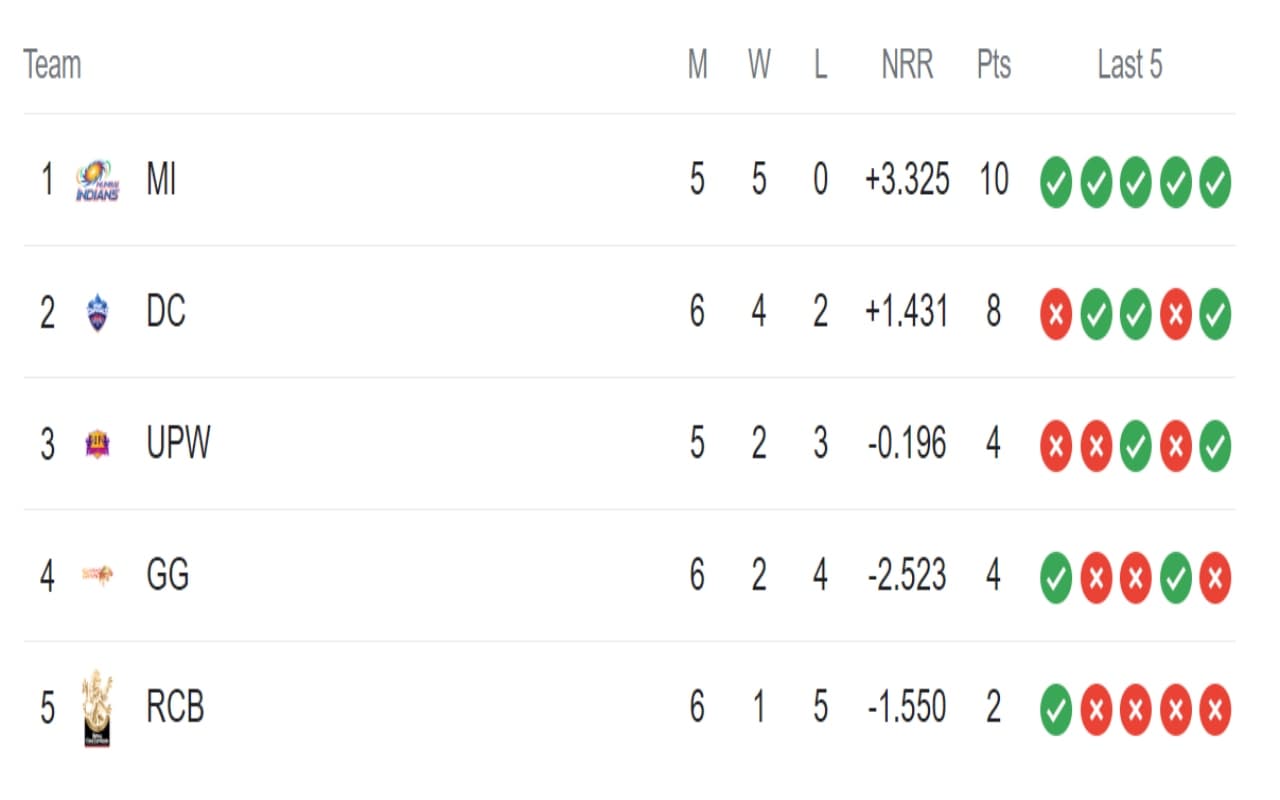Click the RCB team logo
Screen dimensions: 1280x800
click(97, 708)
